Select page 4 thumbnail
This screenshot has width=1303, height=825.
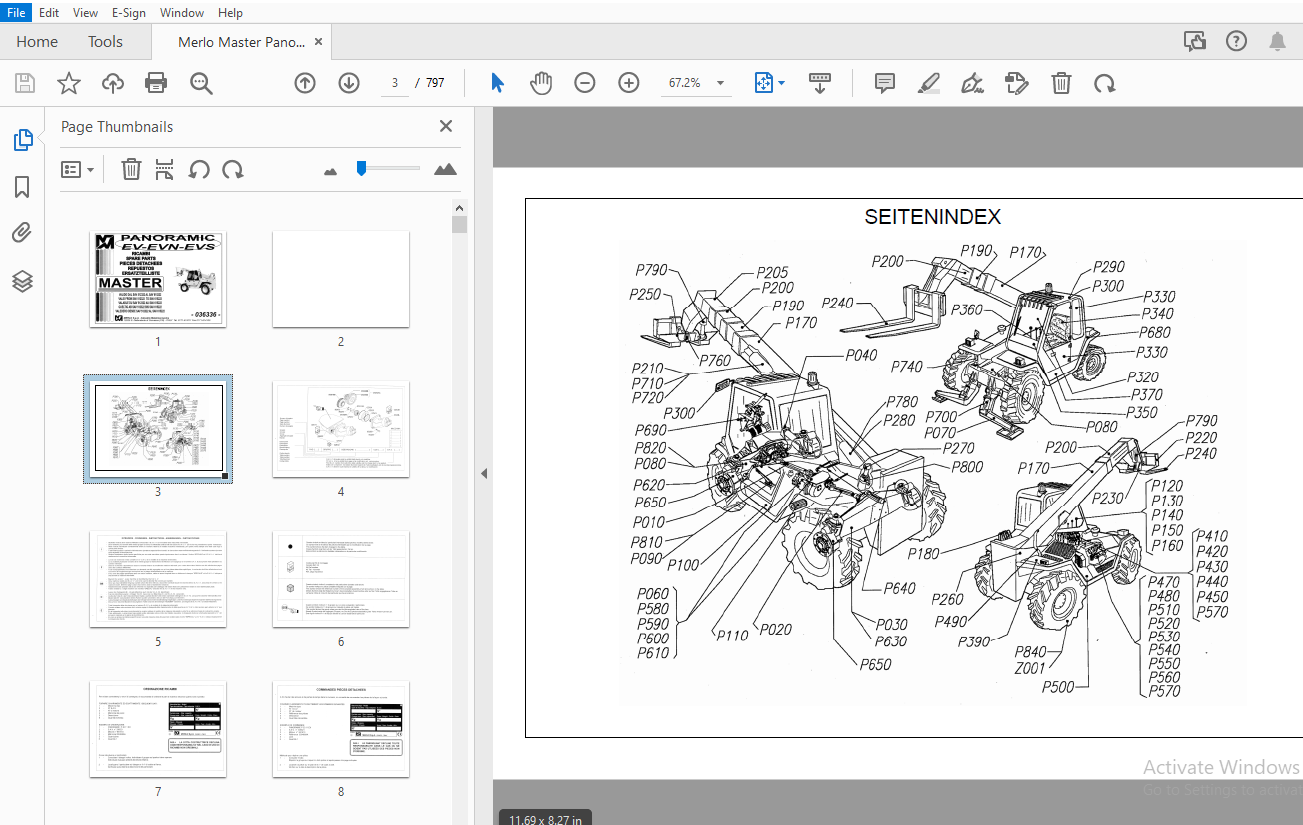click(x=341, y=429)
